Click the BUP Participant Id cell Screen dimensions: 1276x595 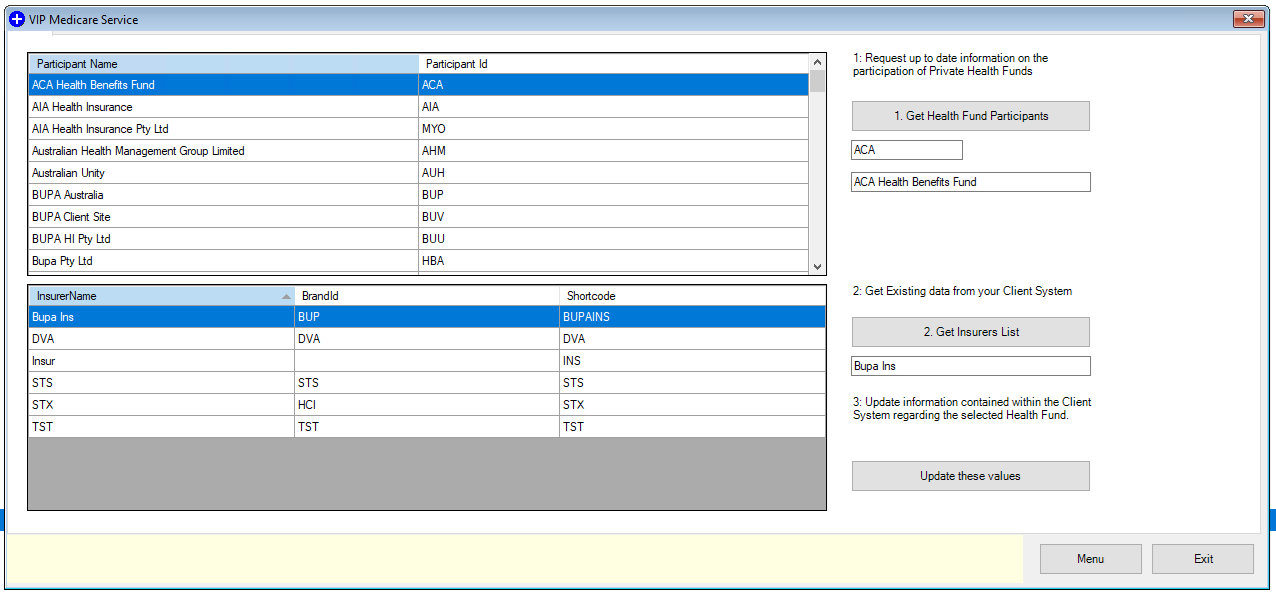pos(613,195)
